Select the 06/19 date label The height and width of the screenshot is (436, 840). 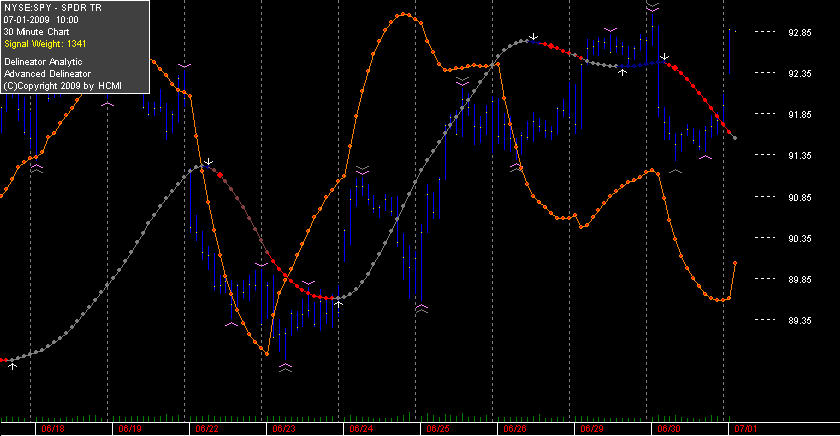(130, 429)
